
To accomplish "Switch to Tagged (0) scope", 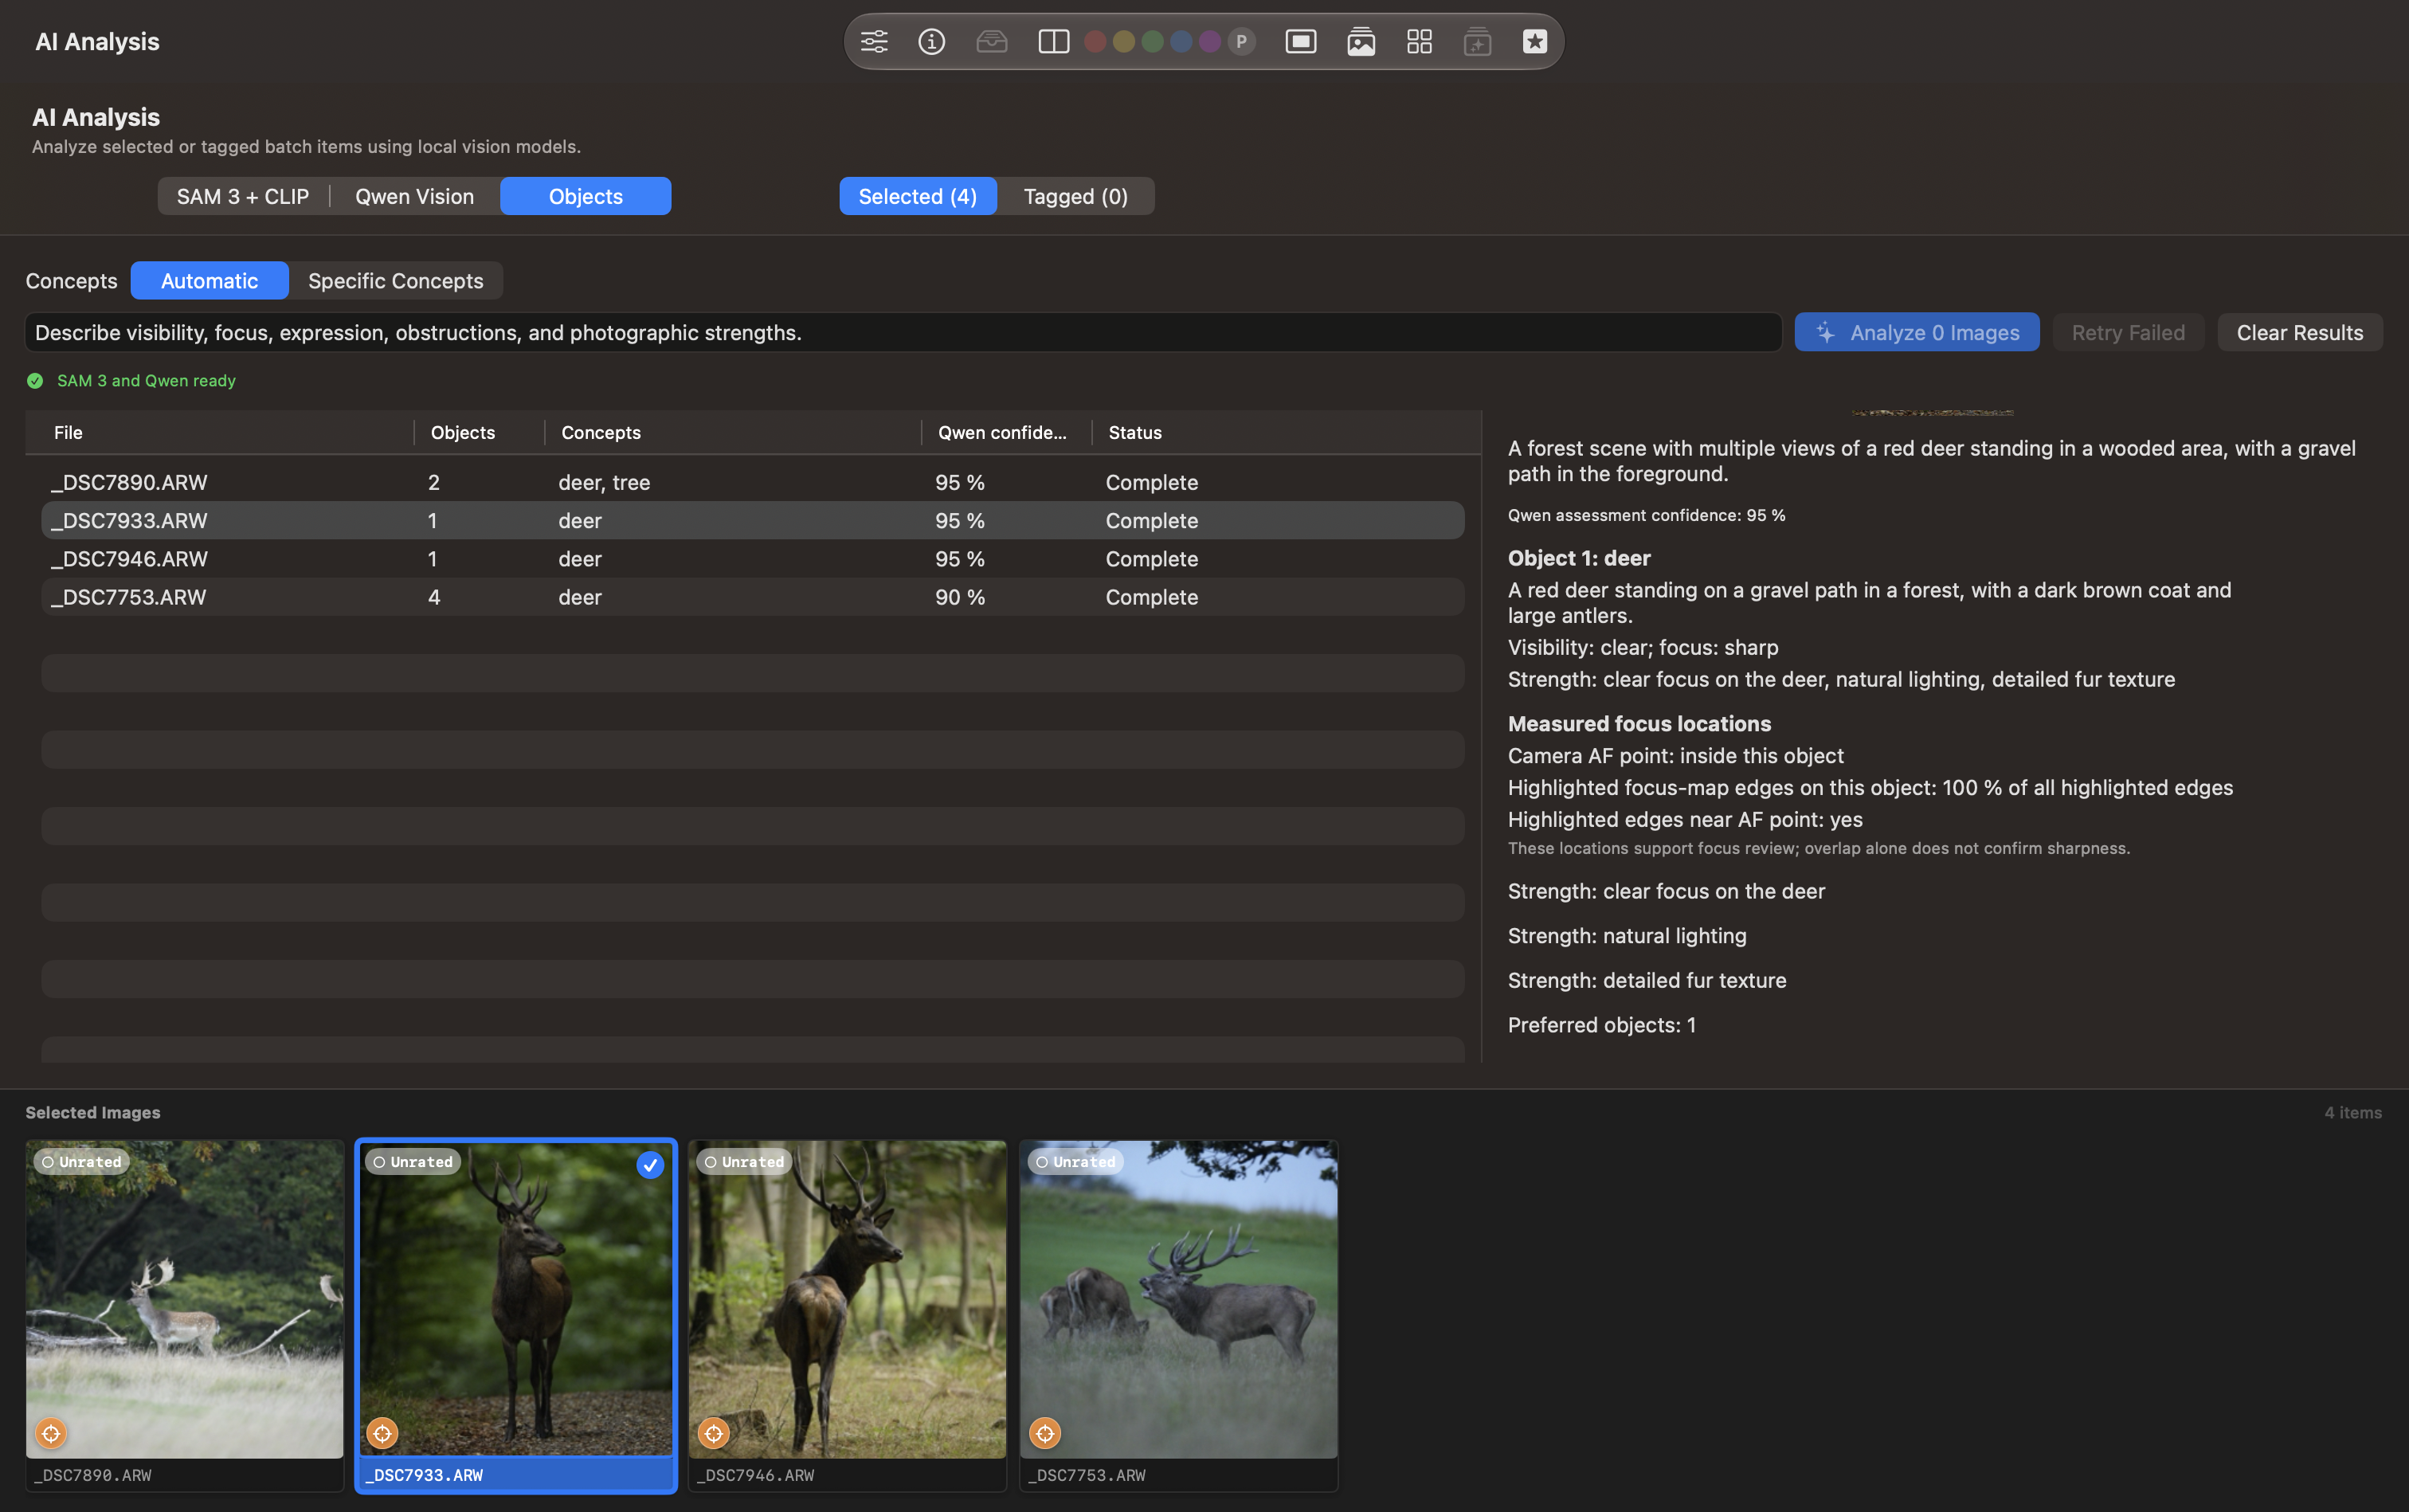I will [1076, 196].
